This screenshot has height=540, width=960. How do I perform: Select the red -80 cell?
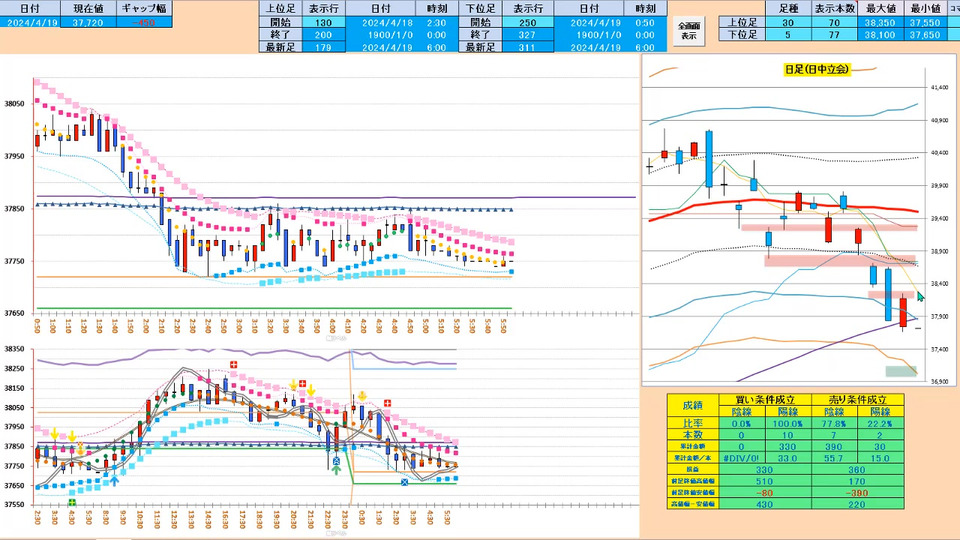[765, 493]
